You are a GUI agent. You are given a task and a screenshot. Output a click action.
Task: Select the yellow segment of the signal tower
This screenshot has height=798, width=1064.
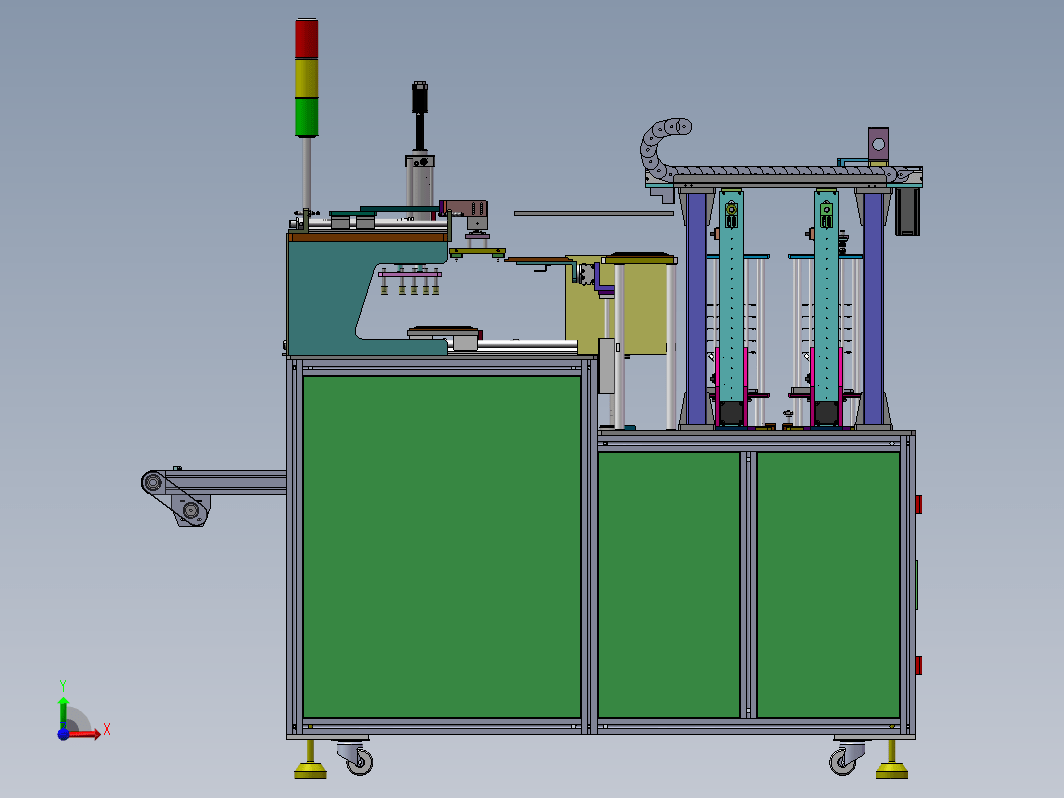307,78
